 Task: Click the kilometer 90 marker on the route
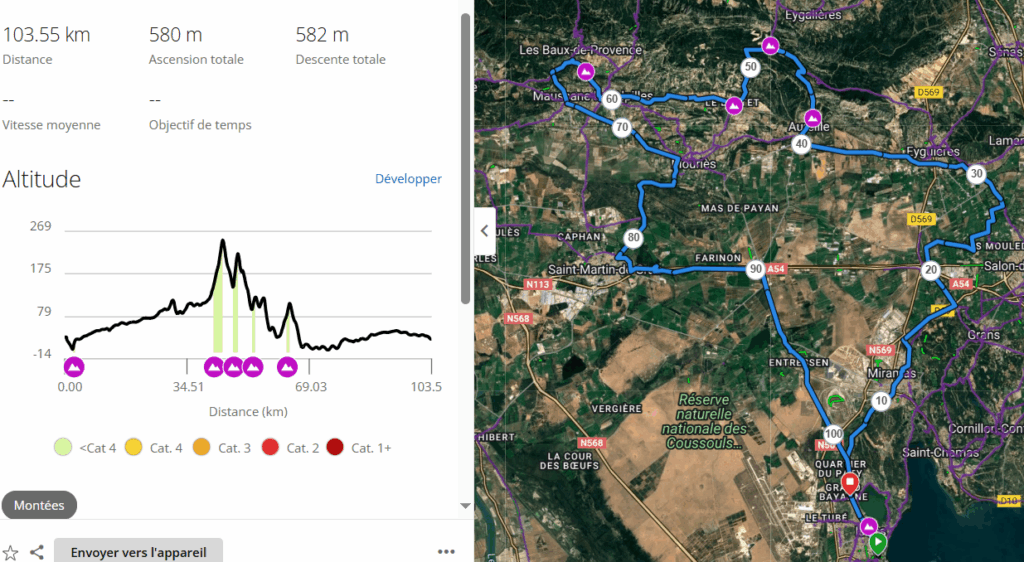[x=755, y=269]
